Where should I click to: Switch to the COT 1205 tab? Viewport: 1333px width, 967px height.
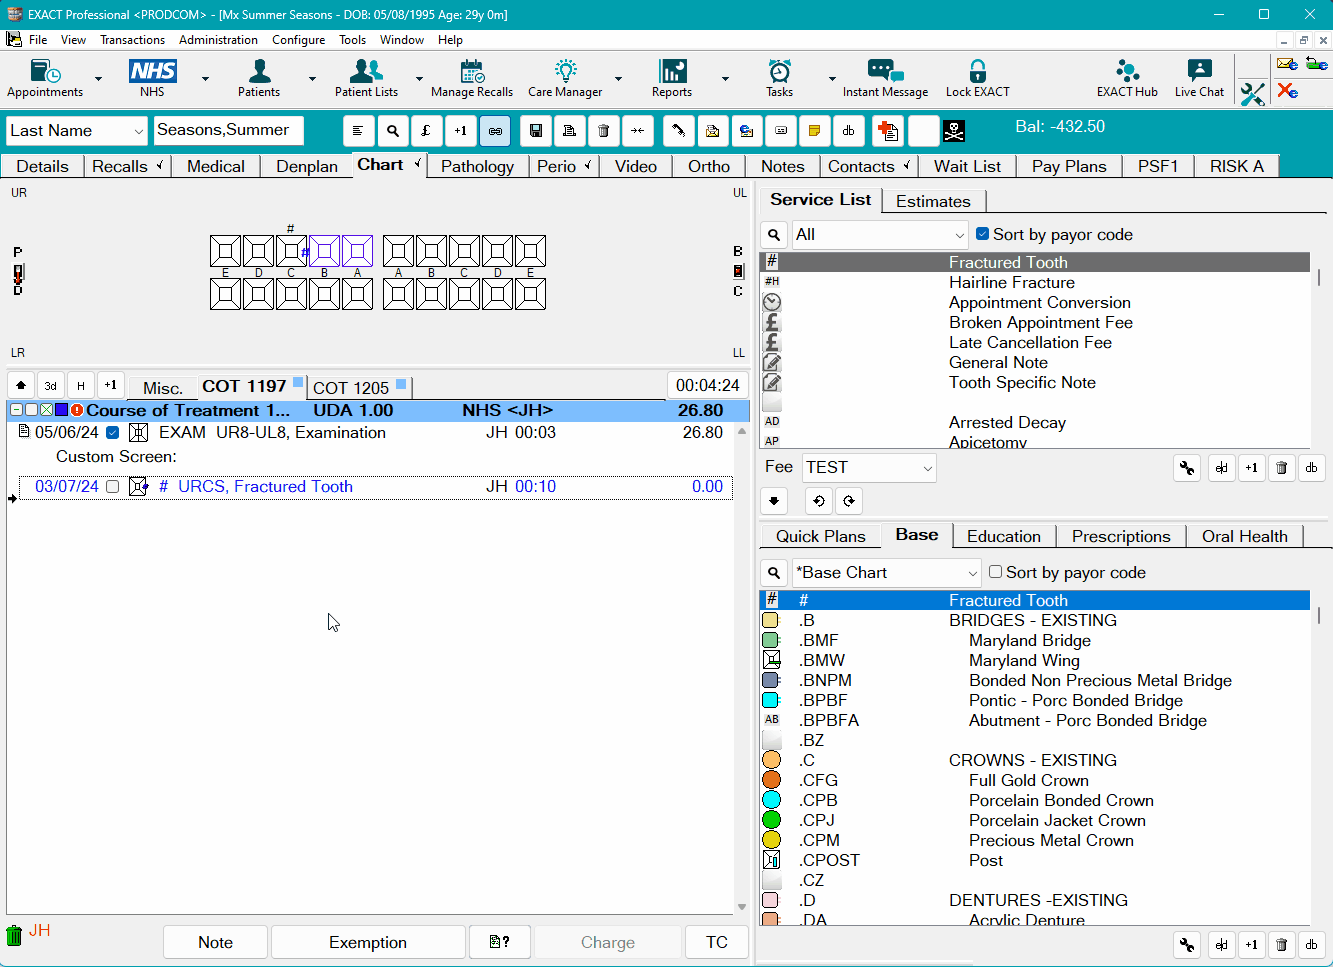point(358,387)
